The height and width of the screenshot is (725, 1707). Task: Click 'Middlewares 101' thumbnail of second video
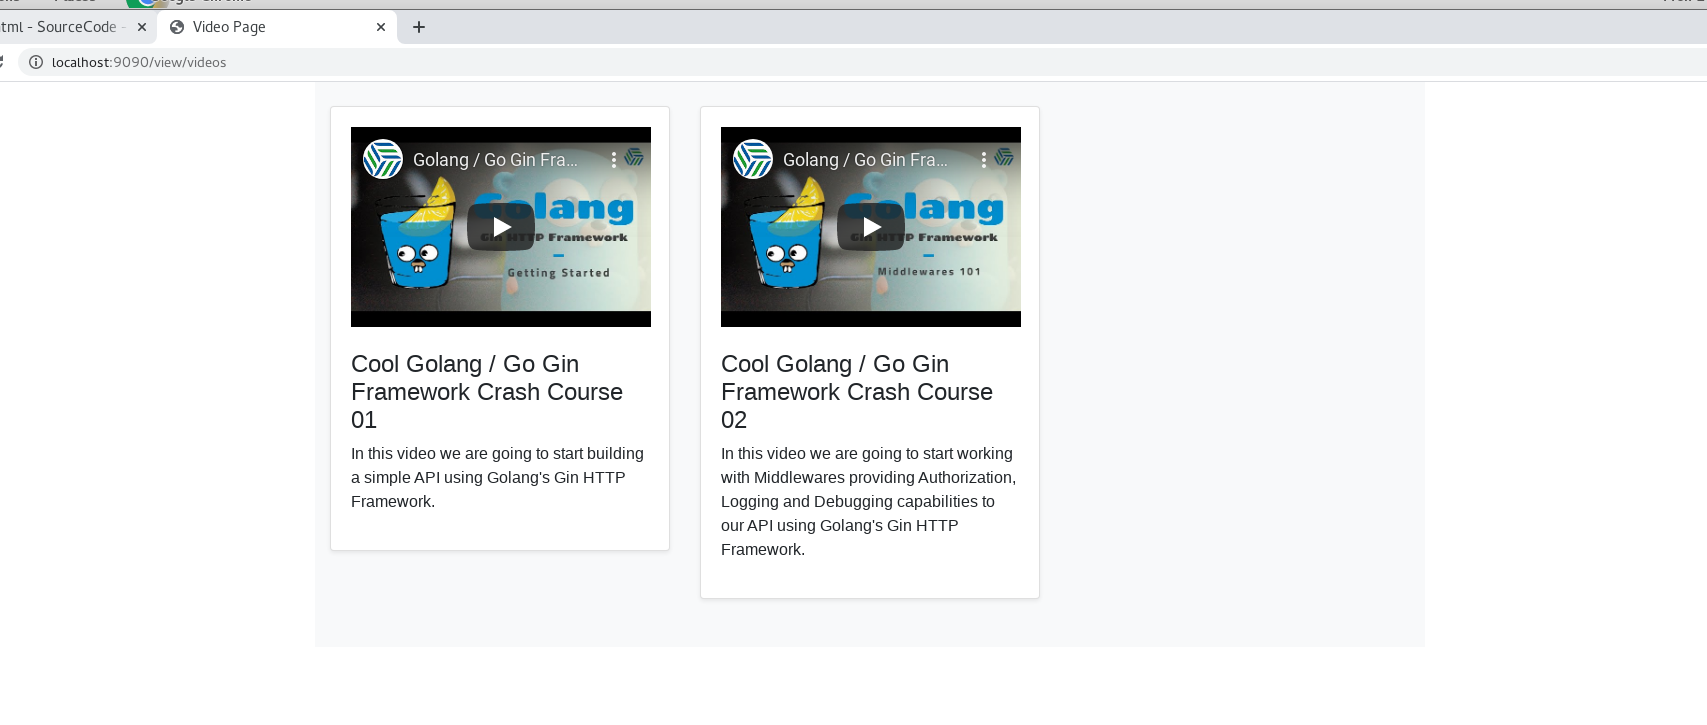pyautogui.click(x=871, y=227)
